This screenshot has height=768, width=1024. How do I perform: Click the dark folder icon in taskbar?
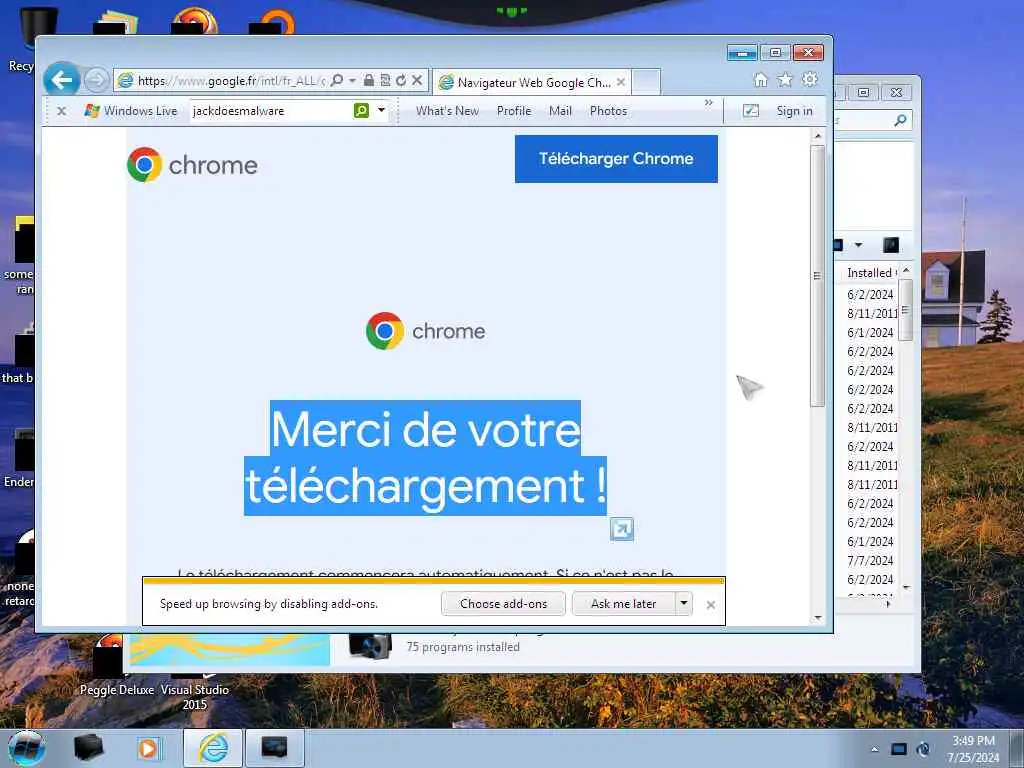(x=88, y=748)
